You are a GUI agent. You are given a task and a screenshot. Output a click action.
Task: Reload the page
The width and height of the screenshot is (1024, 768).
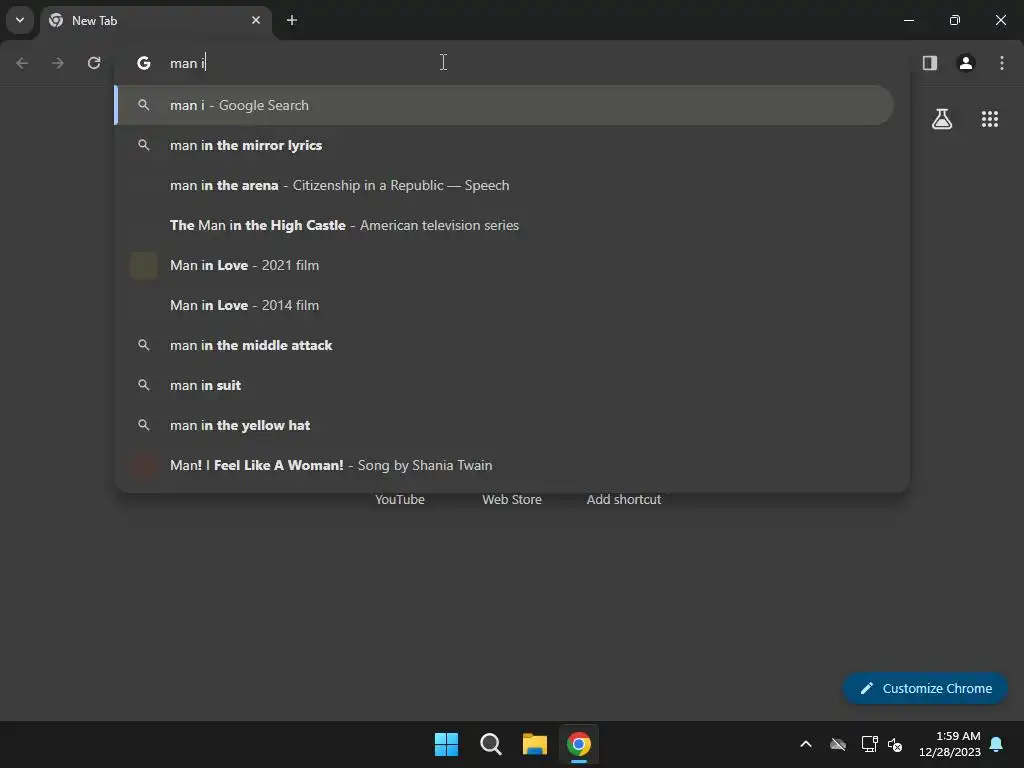94,63
